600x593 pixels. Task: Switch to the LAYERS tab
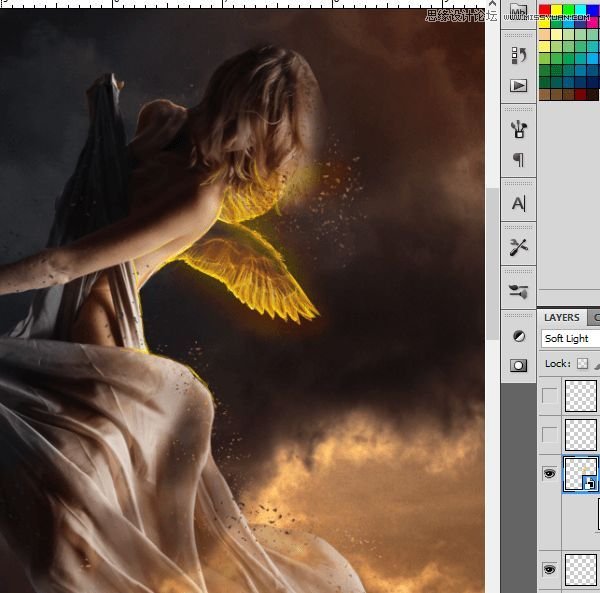pos(561,317)
